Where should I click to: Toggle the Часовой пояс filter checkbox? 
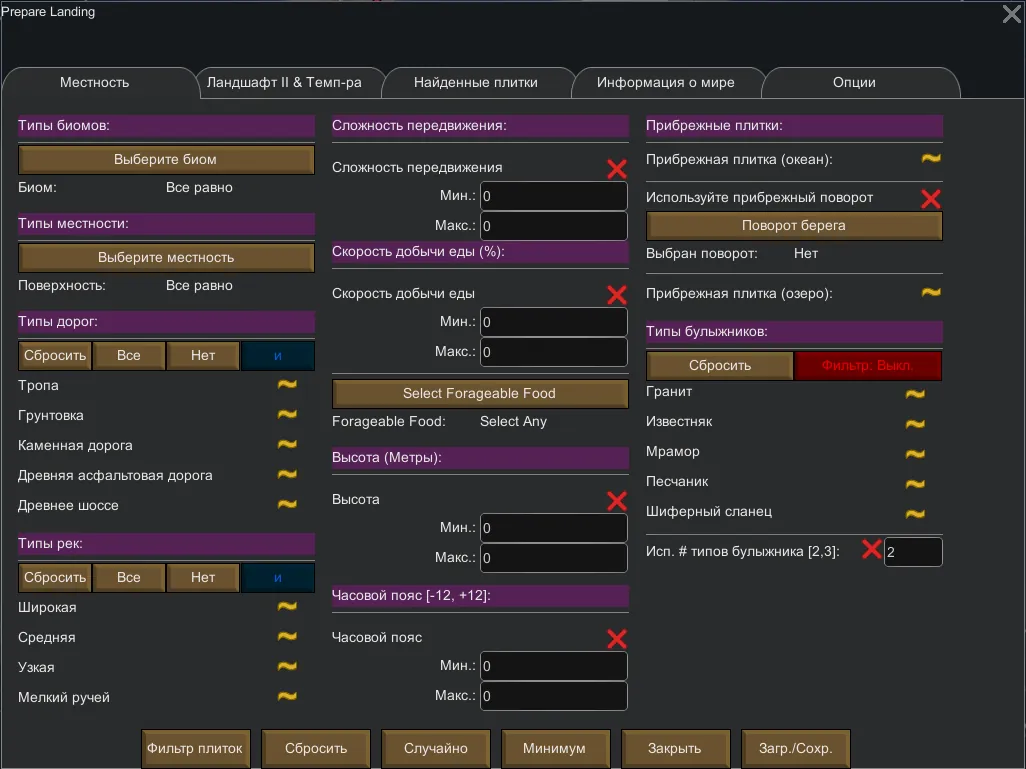tap(617, 639)
